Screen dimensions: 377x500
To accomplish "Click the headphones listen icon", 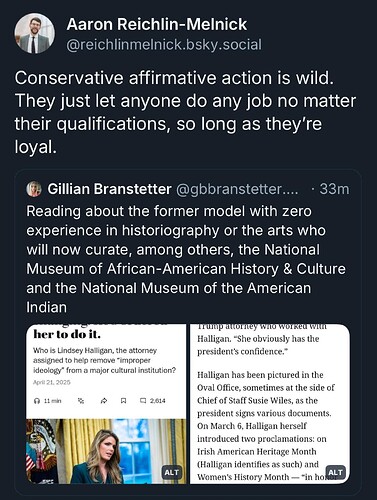I will point(37,401).
